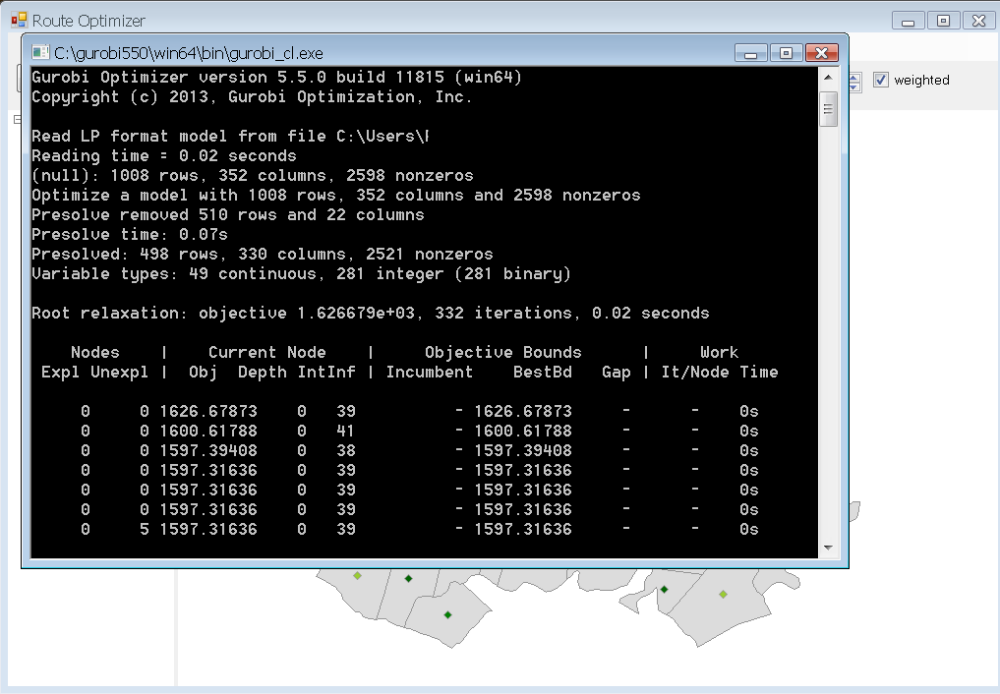Viewport: 1000px width, 694px height.
Task: Click the 'Reading time = 0.02 seconds' line
Action: (x=164, y=156)
